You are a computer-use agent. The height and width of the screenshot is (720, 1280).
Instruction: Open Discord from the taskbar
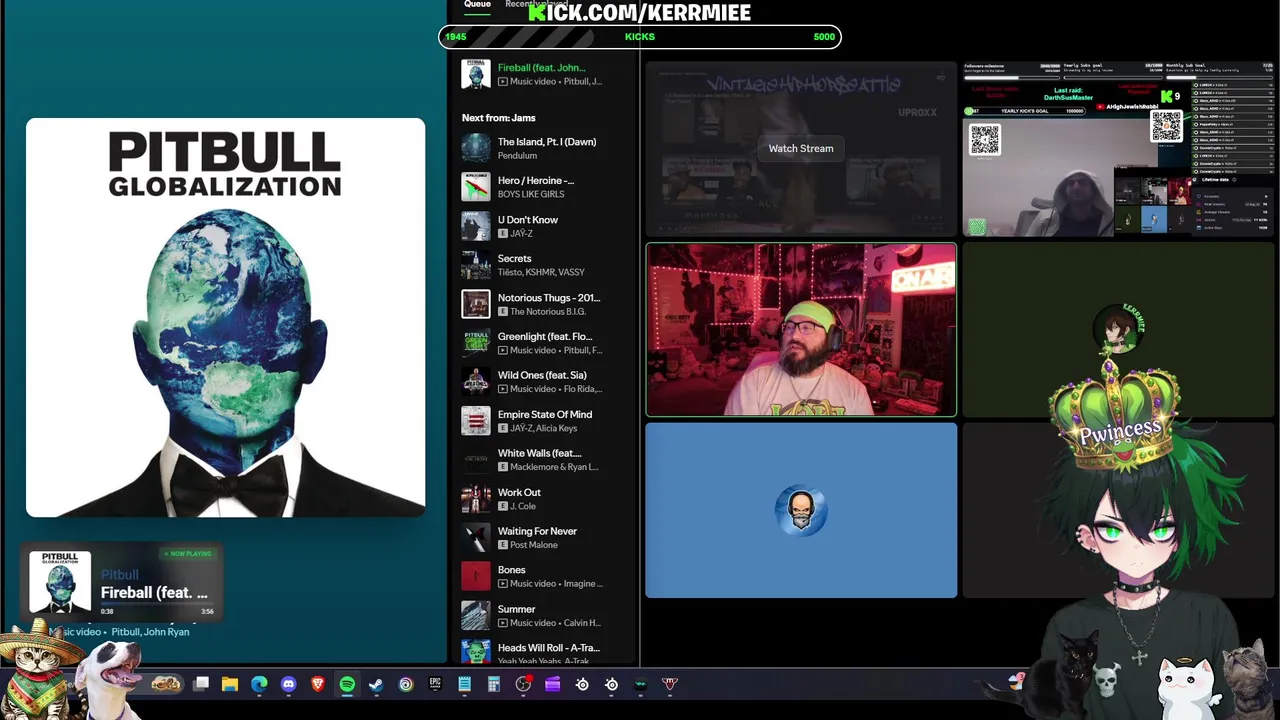pyautogui.click(x=289, y=684)
